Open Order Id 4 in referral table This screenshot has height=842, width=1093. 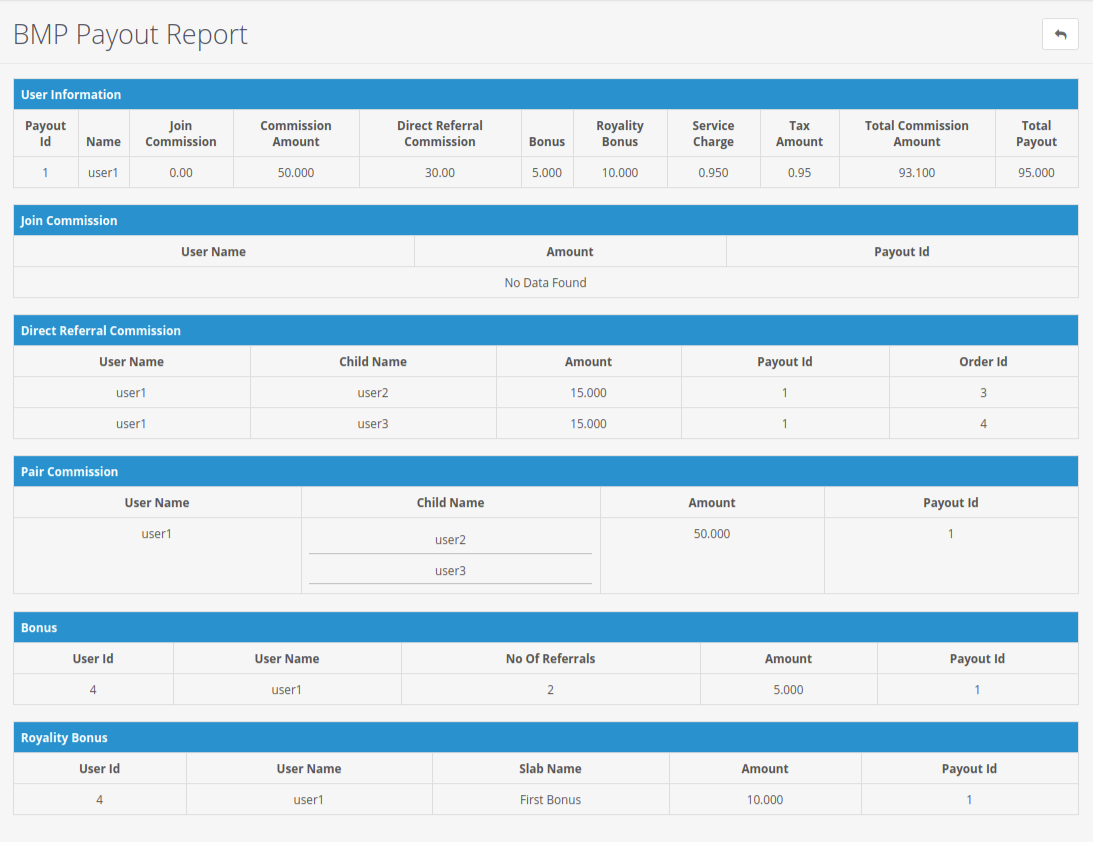983,424
